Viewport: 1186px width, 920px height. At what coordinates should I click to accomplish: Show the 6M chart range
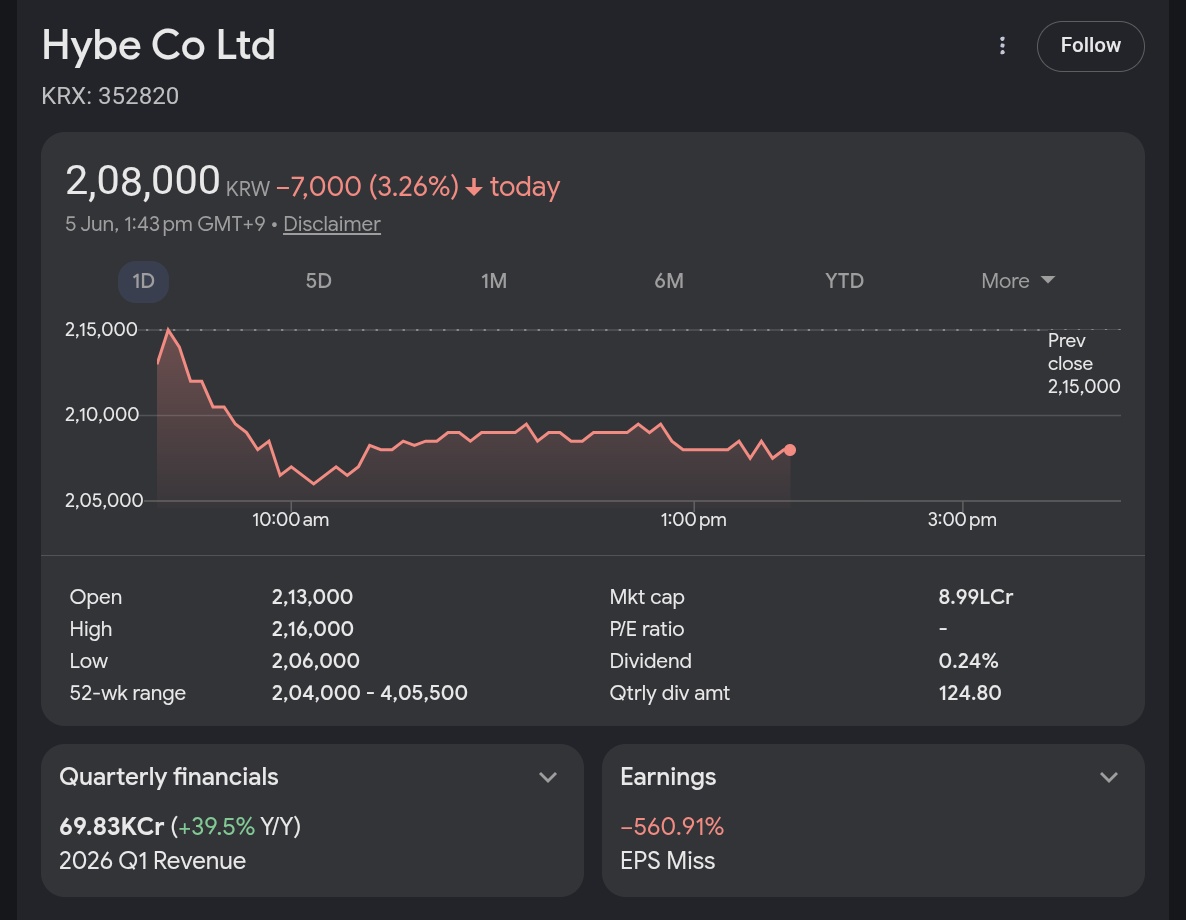(669, 281)
